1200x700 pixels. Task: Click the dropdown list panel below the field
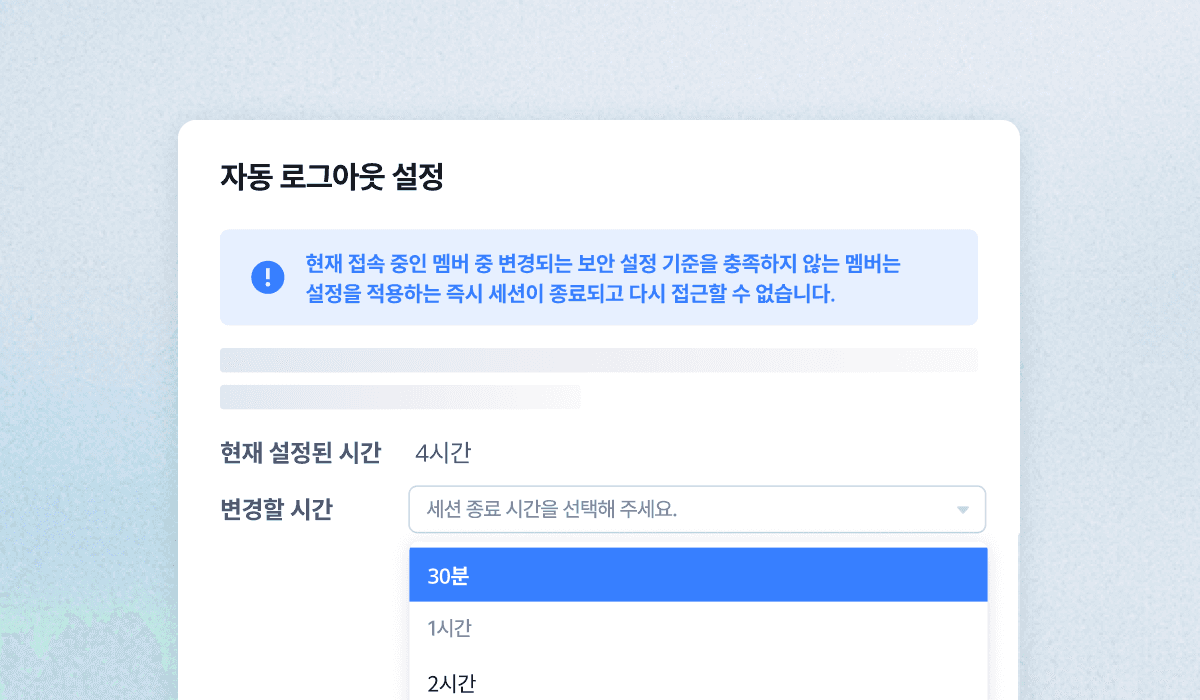pos(697,620)
